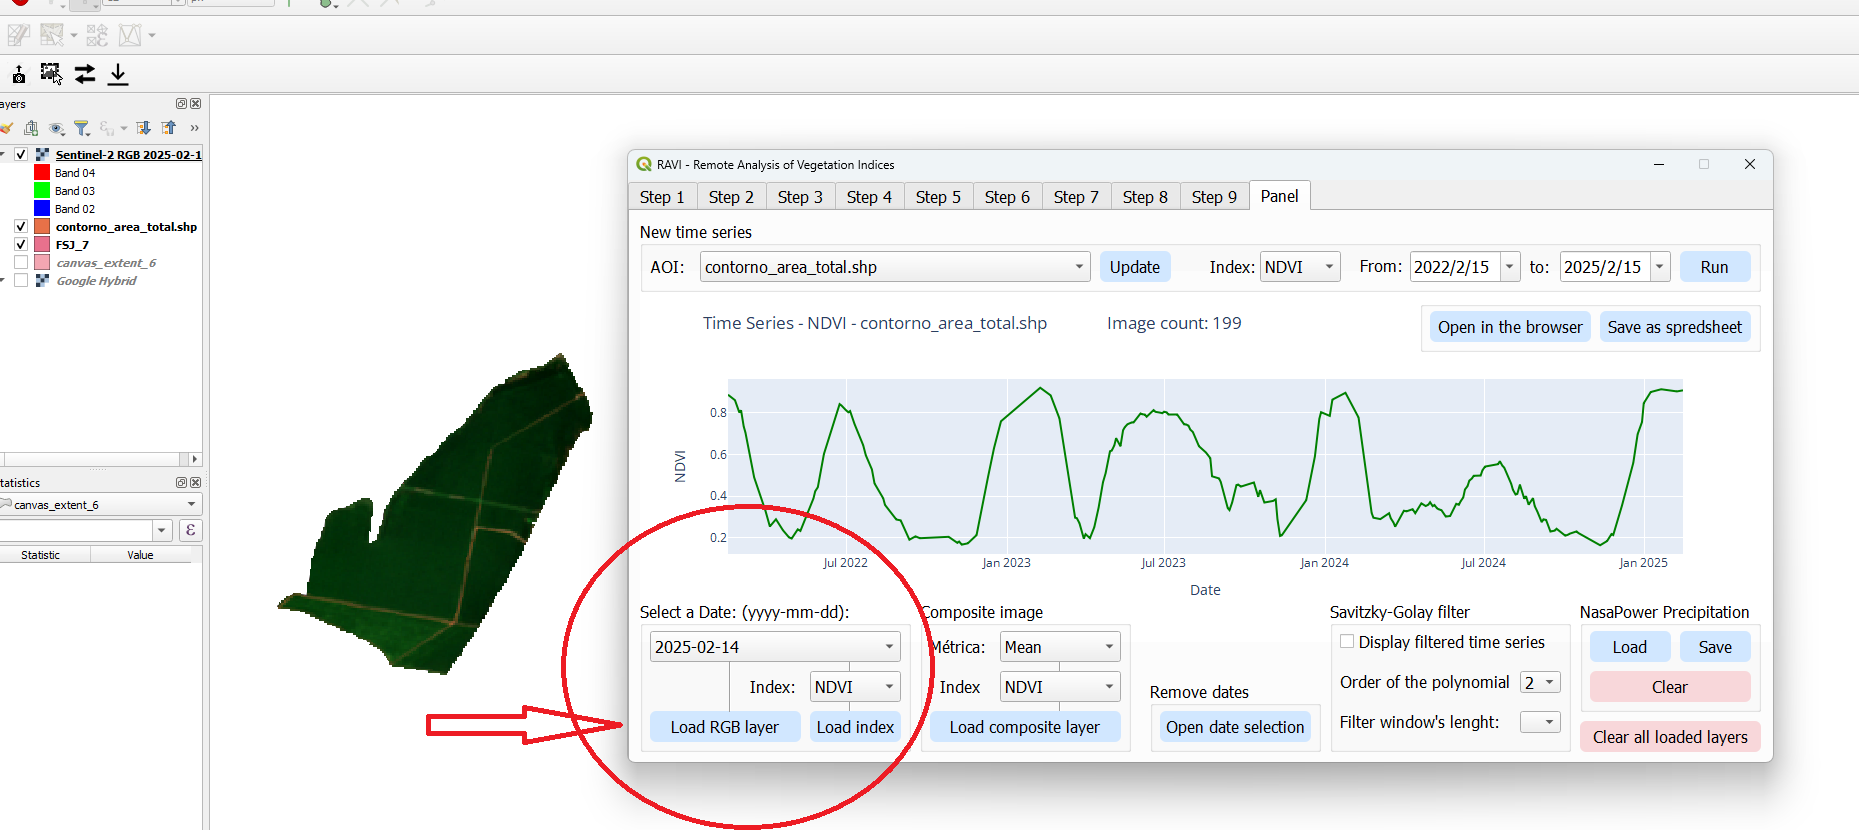Click the expand all layers icon
Image resolution: width=1859 pixels, height=830 pixels.
tap(144, 128)
